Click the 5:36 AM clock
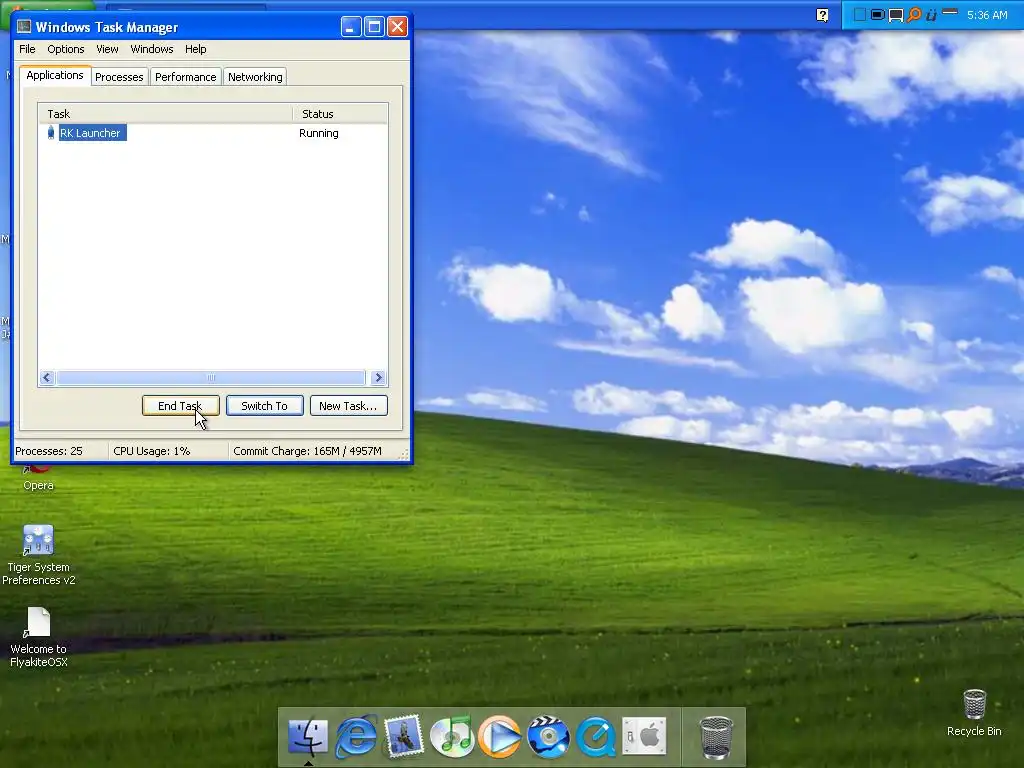 pos(987,15)
